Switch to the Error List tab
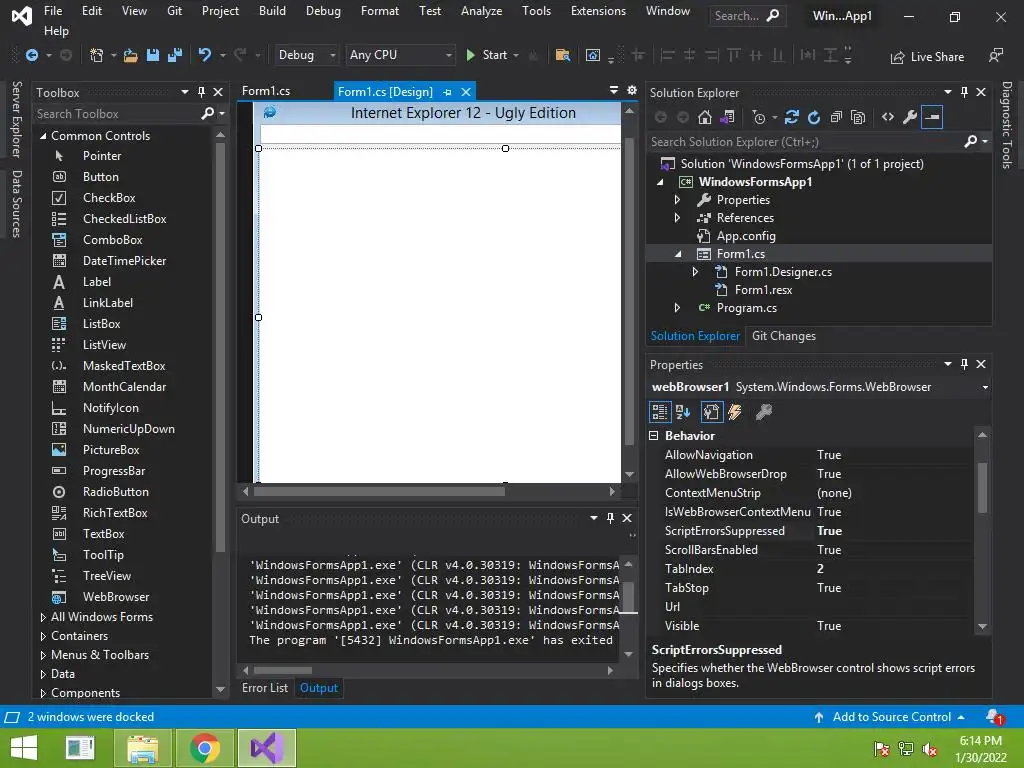 click(x=264, y=688)
